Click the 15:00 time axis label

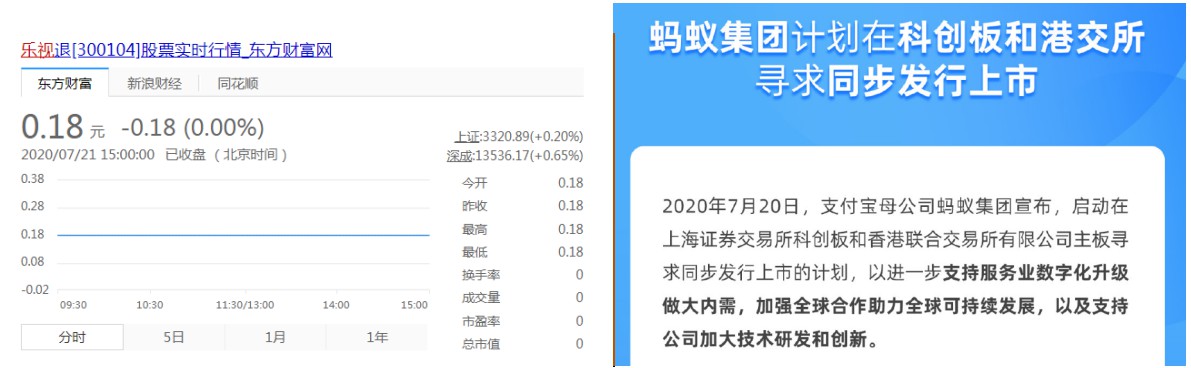point(415,305)
